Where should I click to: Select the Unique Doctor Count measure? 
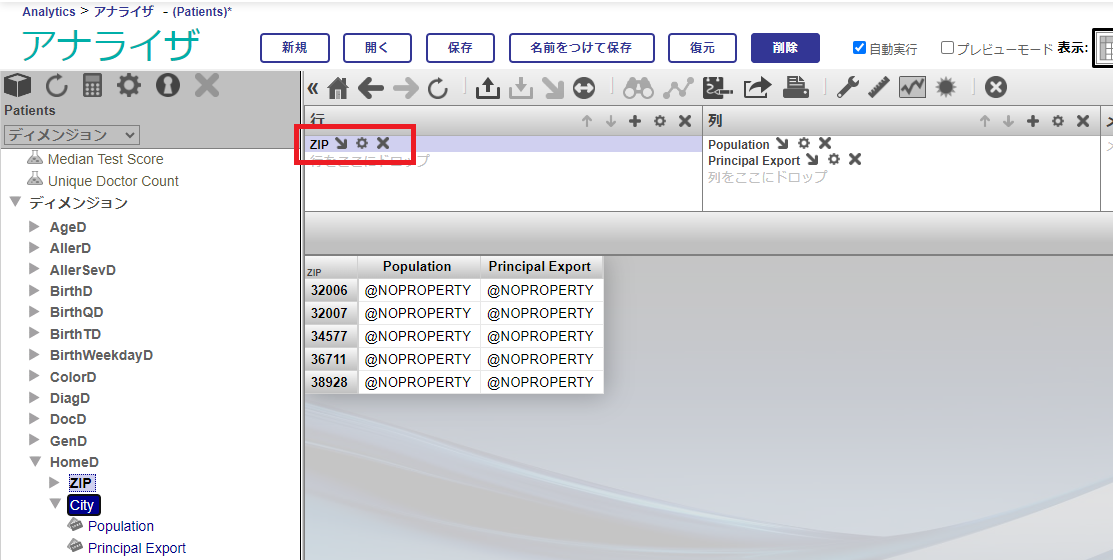tap(112, 181)
